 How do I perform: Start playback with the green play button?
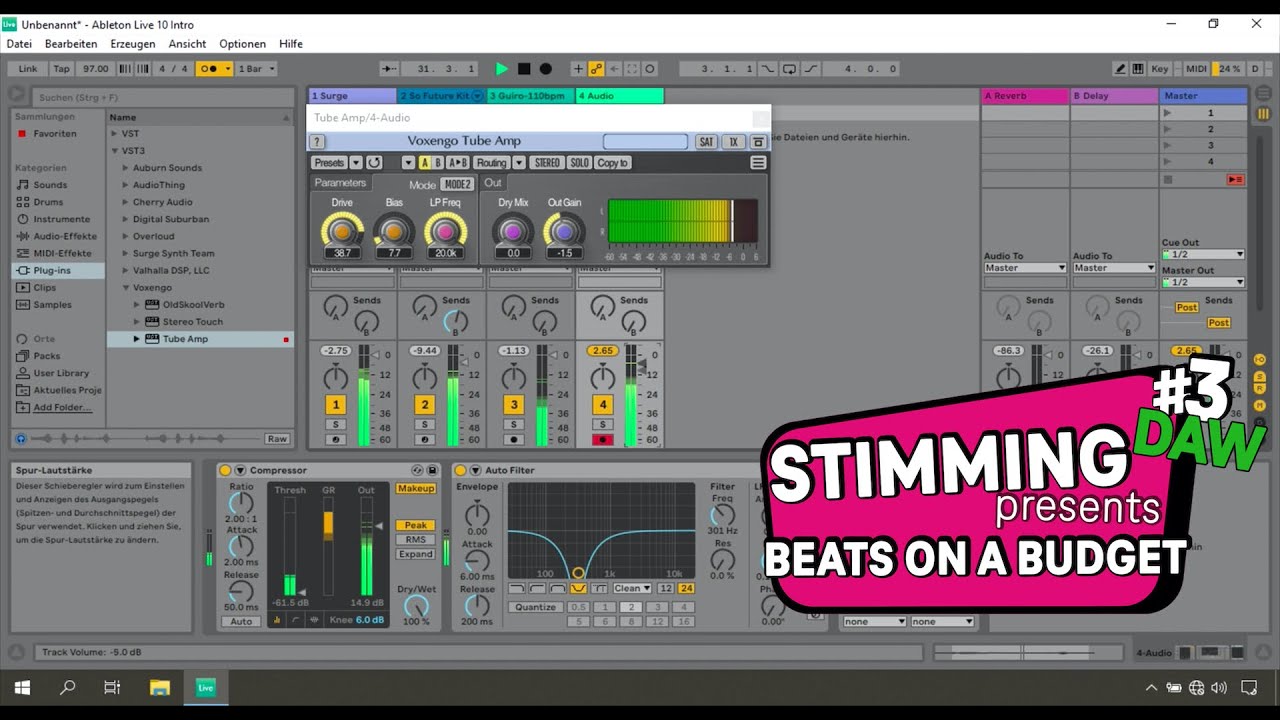tap(502, 69)
